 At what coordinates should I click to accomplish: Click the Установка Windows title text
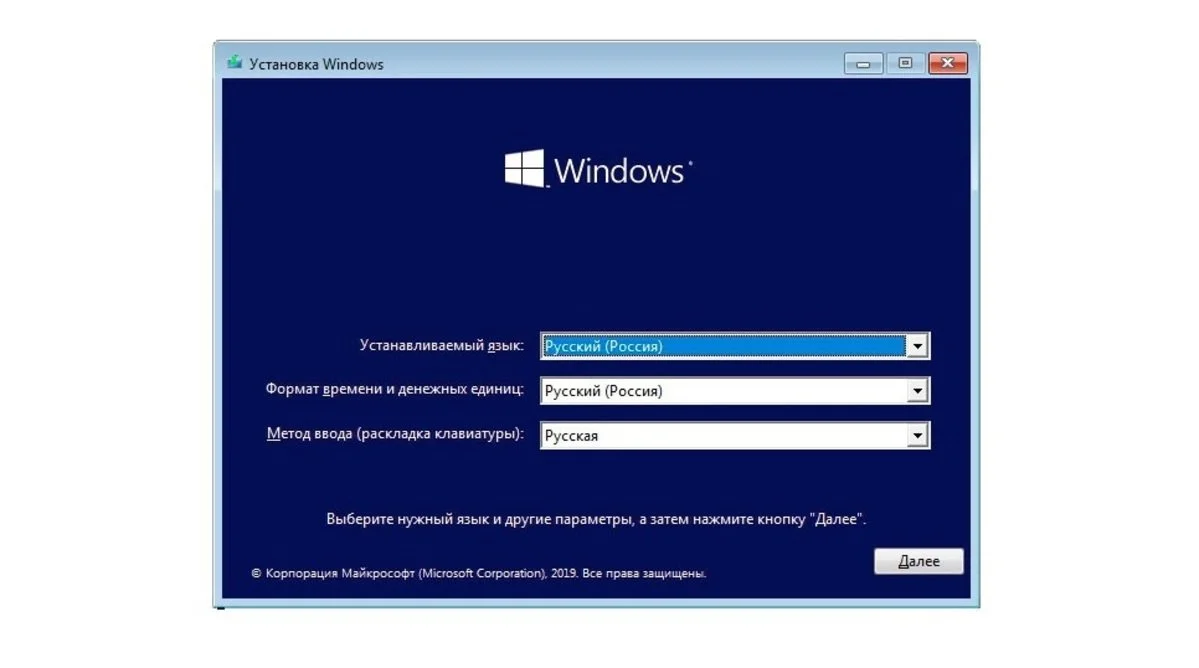pos(316,64)
